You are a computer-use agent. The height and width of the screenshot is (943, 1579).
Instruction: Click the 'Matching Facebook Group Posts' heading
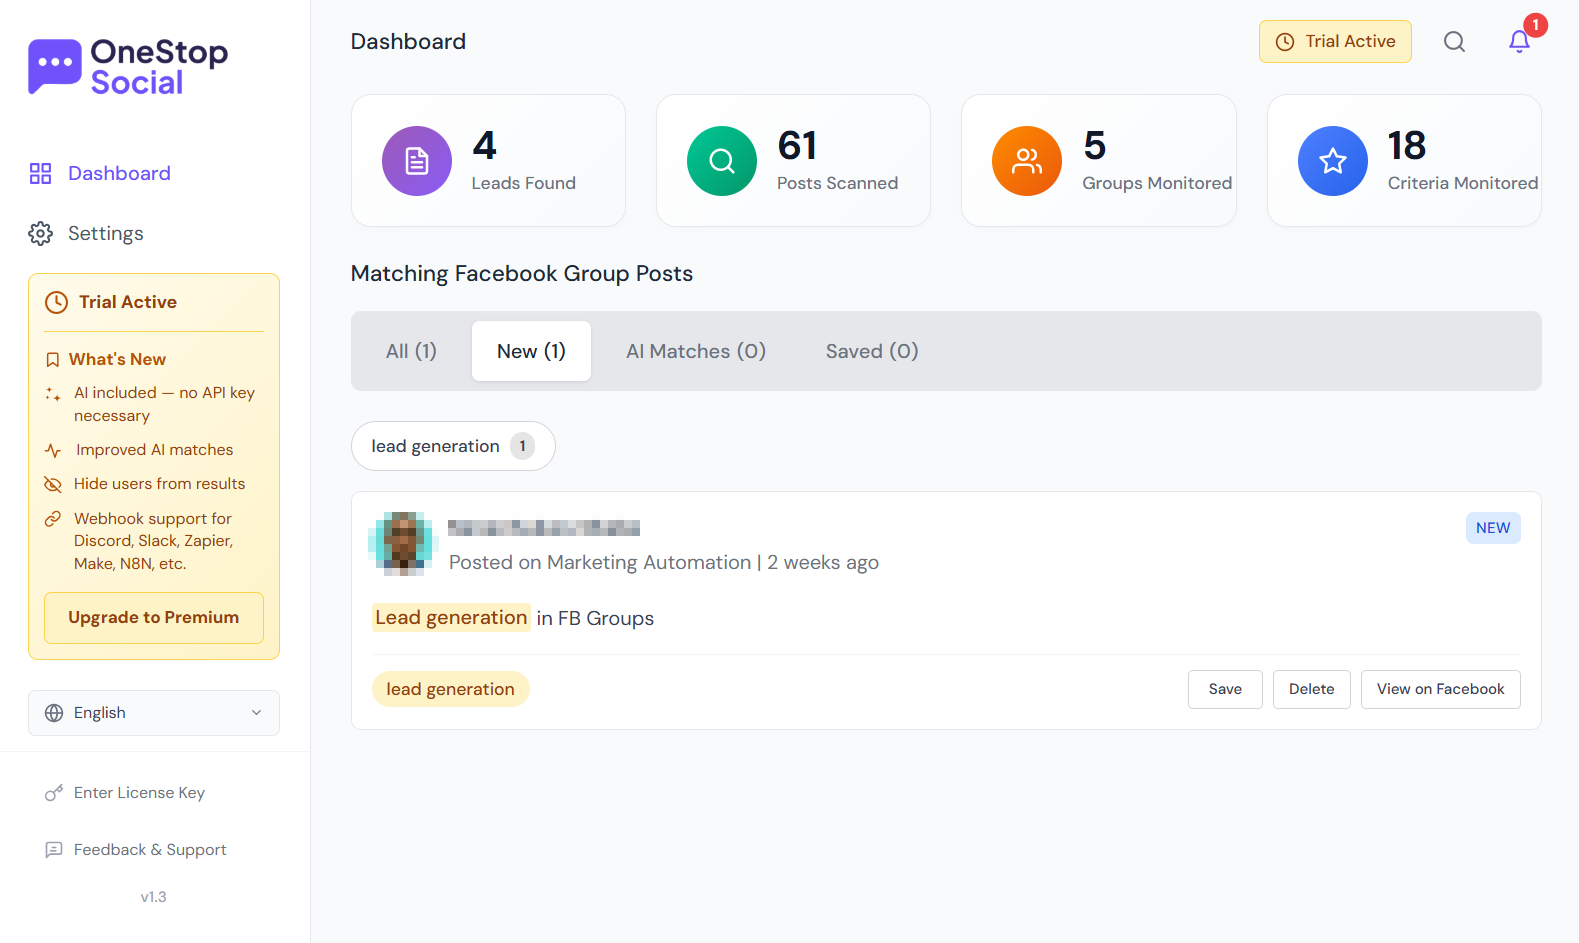coord(522,274)
